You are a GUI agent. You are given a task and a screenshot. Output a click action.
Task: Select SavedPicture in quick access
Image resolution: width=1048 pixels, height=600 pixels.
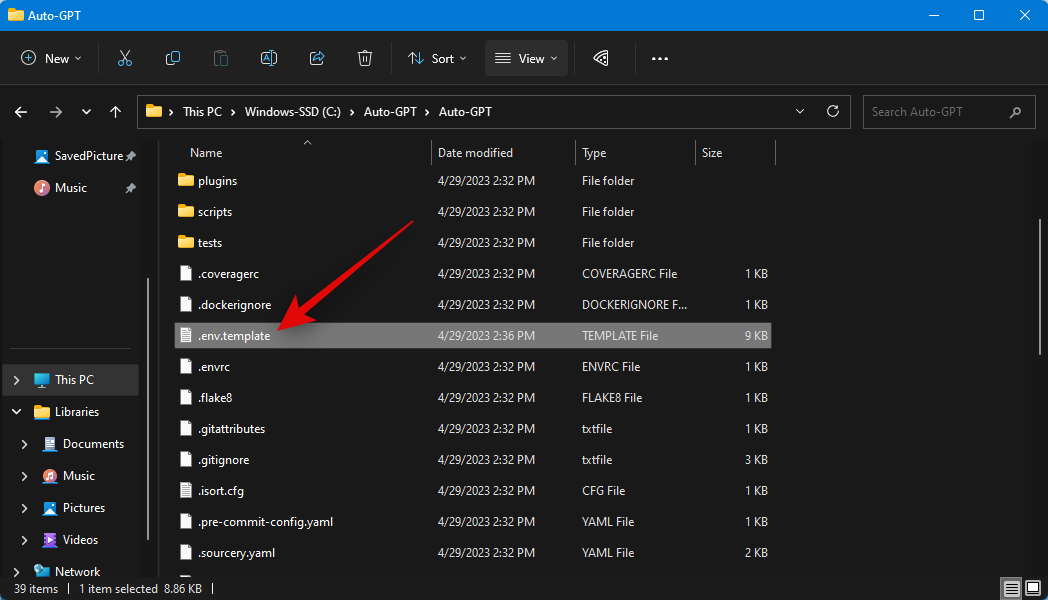84,156
